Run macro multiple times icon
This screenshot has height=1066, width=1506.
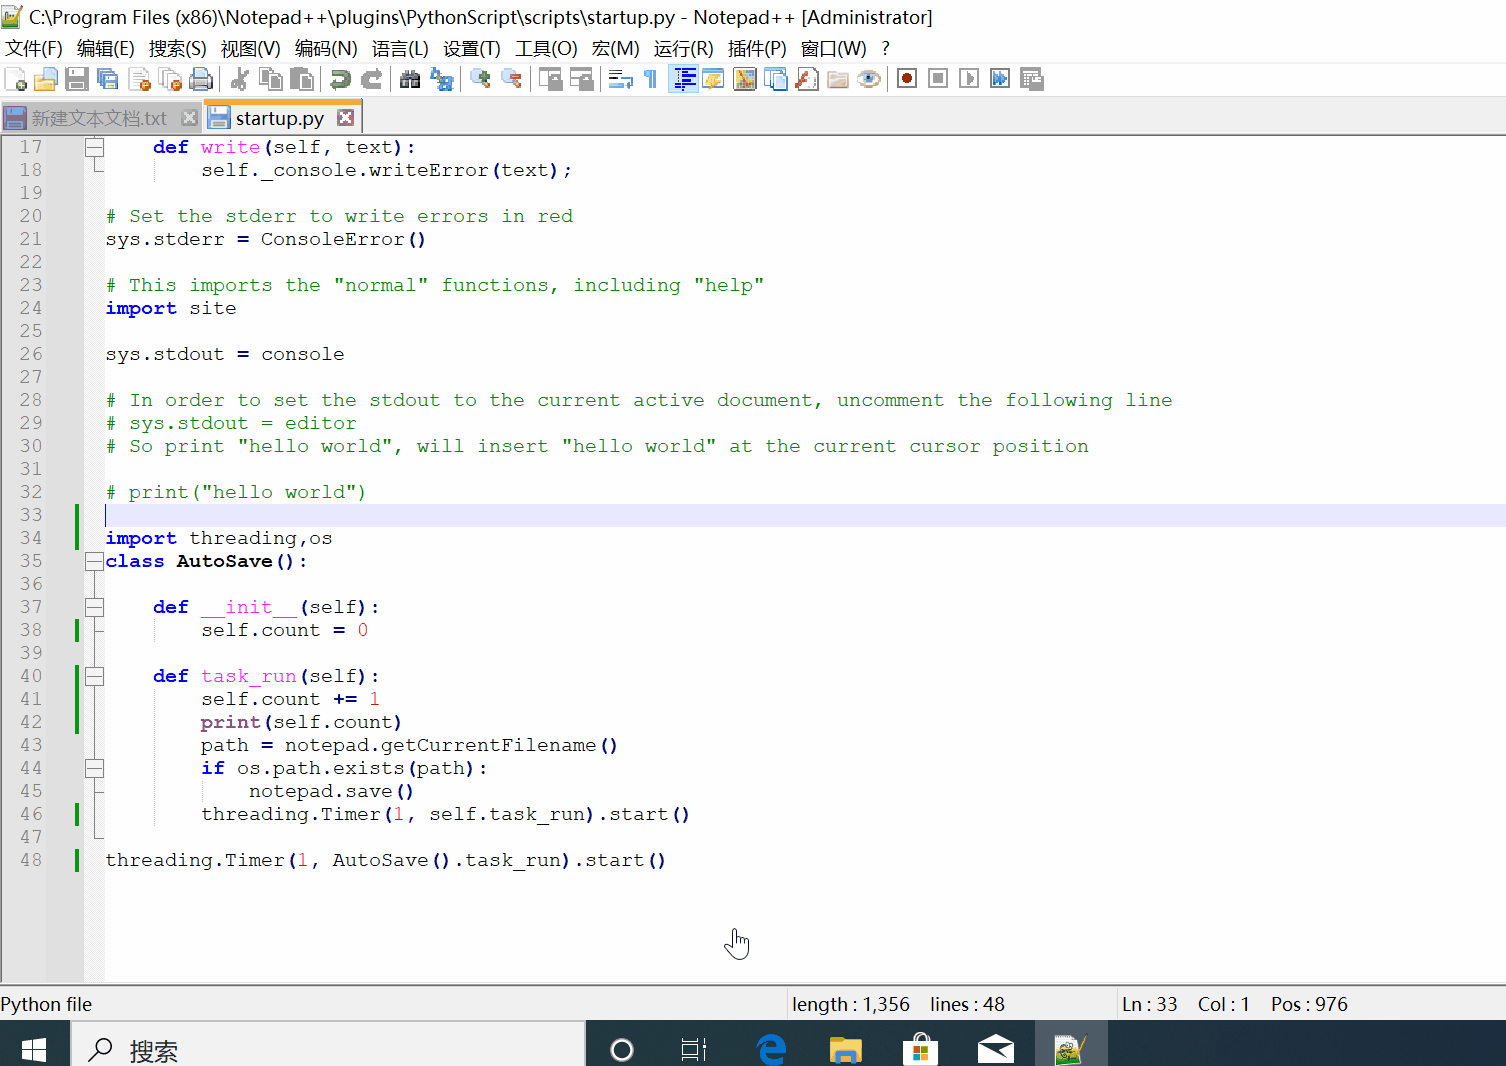pyautogui.click(x=1000, y=79)
